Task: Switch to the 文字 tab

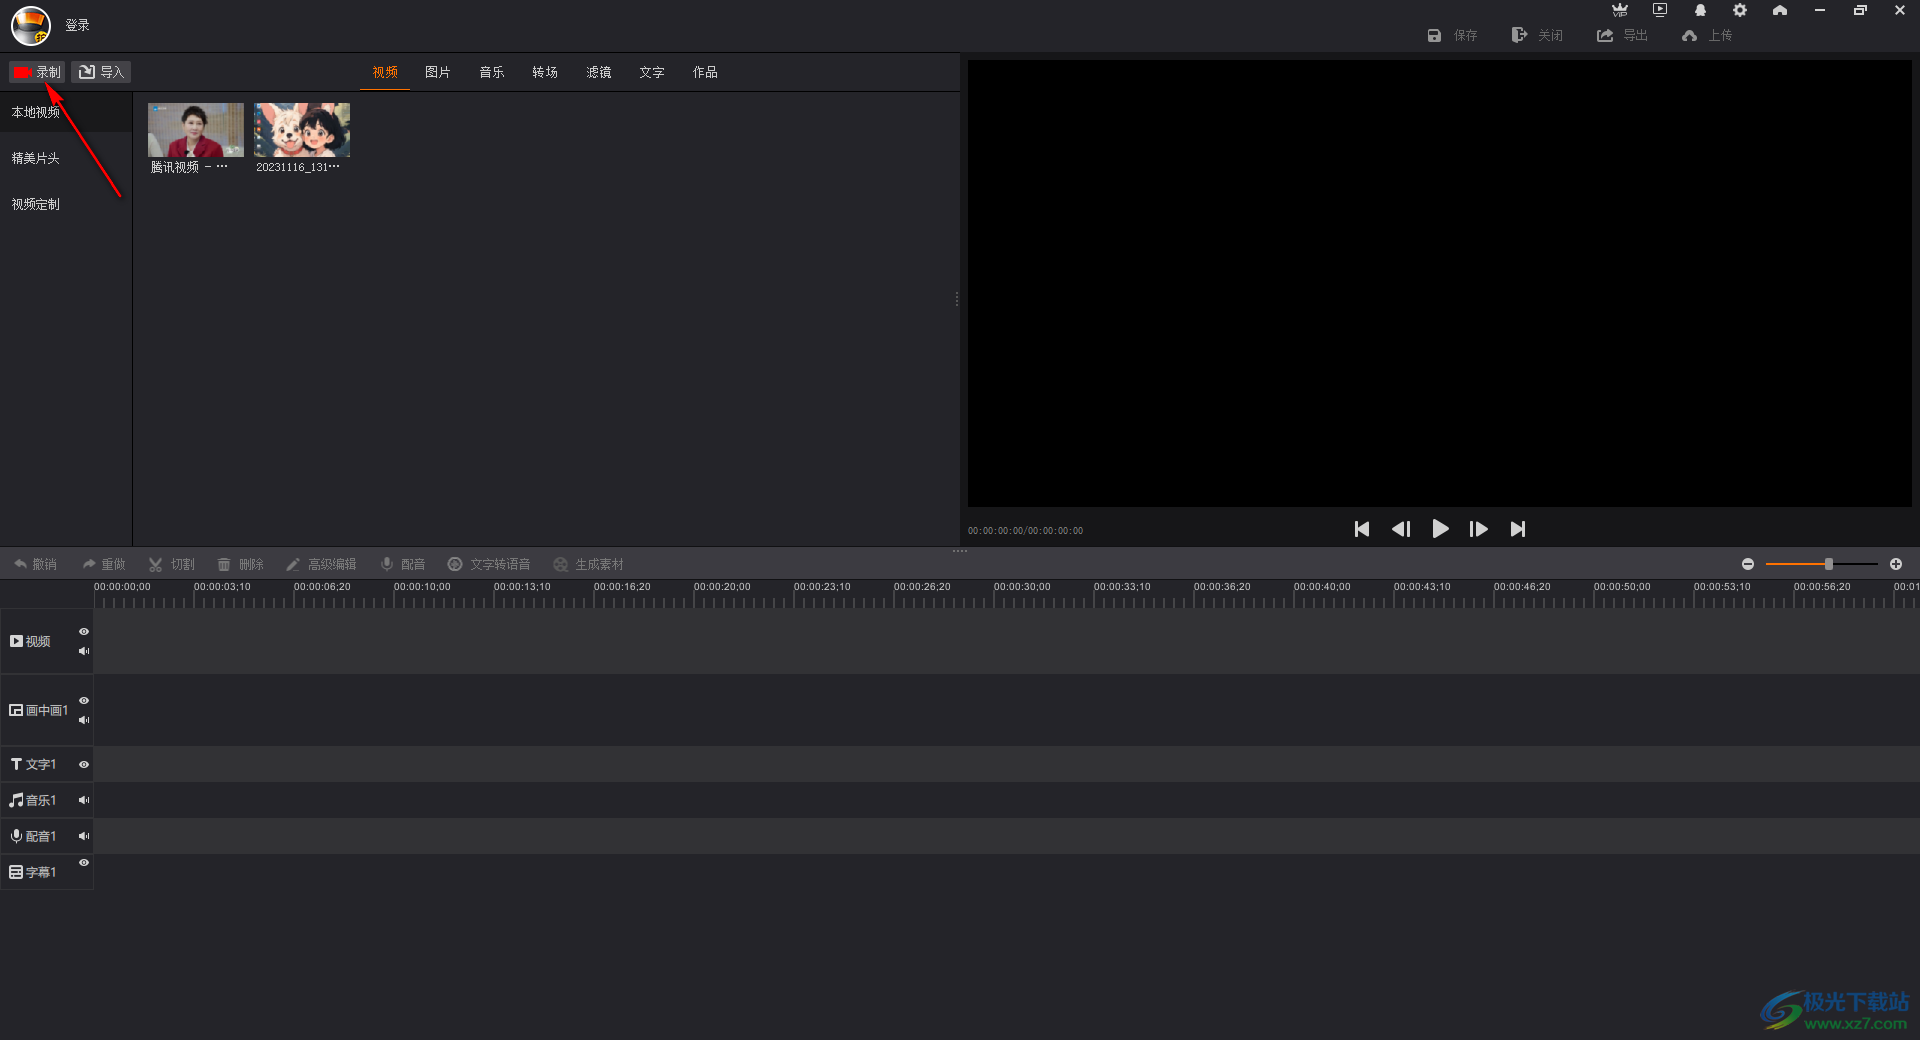Action: [x=652, y=72]
